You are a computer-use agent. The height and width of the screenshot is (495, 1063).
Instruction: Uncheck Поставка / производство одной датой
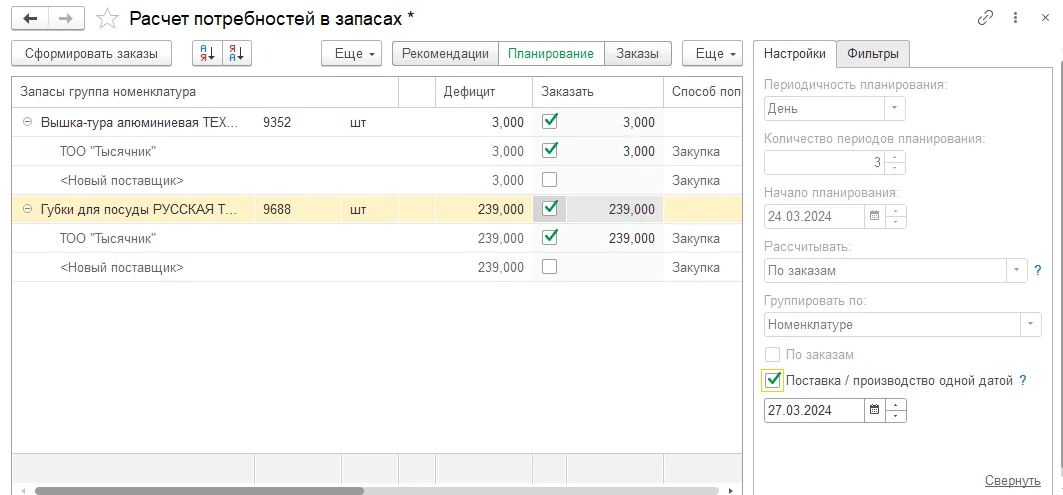773,380
